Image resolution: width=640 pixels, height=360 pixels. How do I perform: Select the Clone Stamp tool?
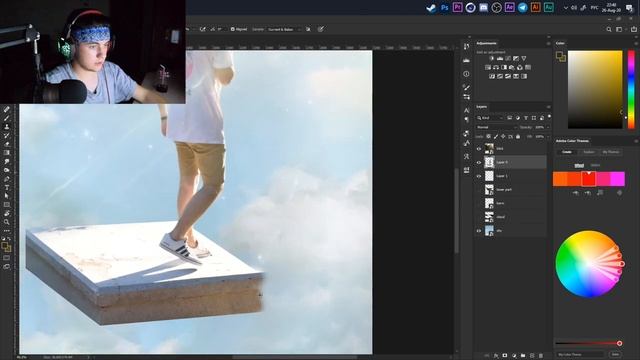point(7,127)
